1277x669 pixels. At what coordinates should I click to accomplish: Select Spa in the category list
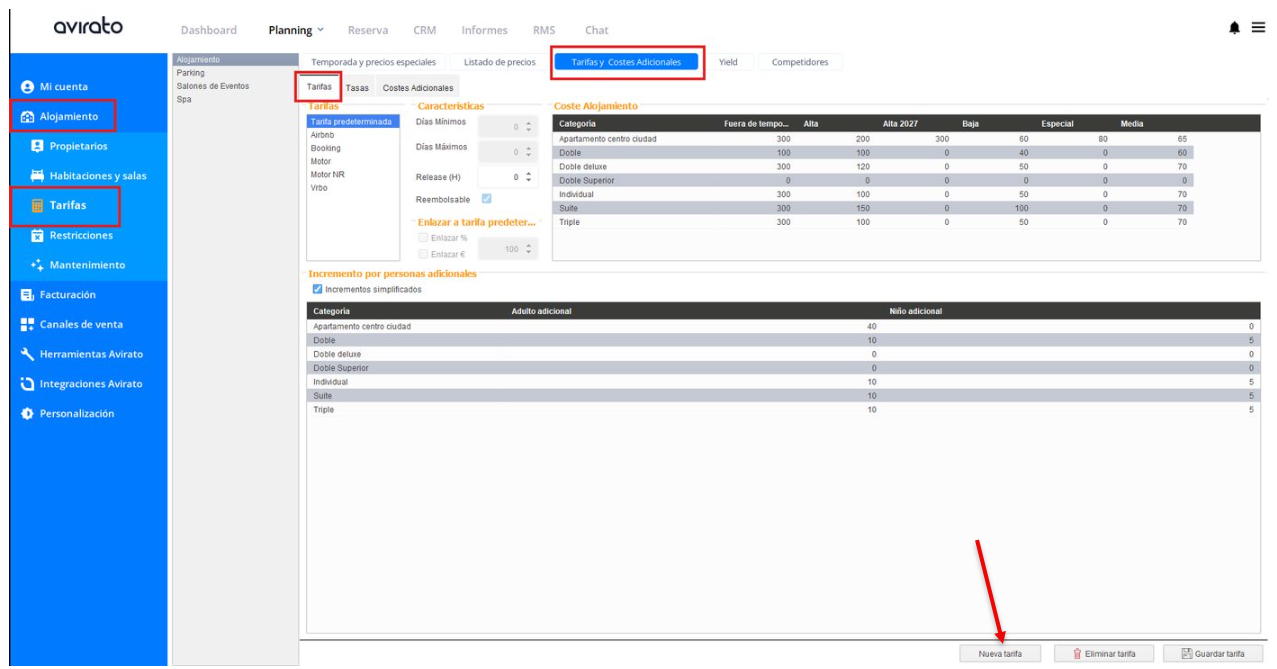point(235,99)
